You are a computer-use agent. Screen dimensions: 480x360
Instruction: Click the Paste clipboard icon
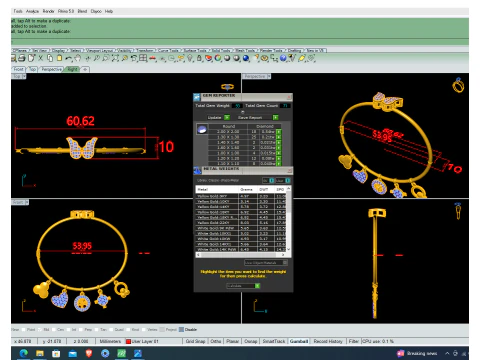click(59, 58)
